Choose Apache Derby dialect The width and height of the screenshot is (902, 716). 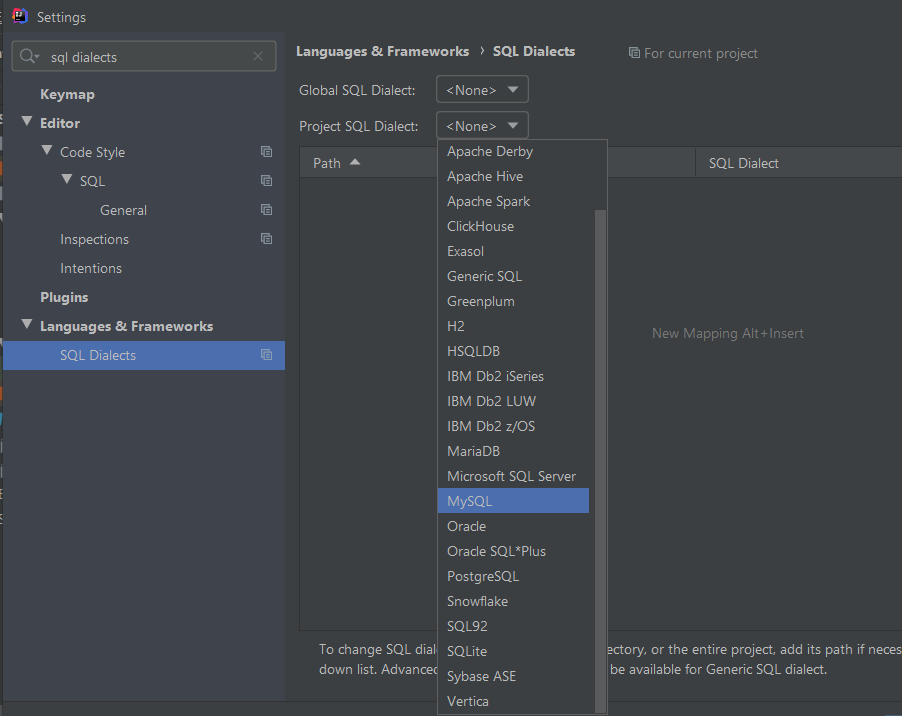coord(513,151)
